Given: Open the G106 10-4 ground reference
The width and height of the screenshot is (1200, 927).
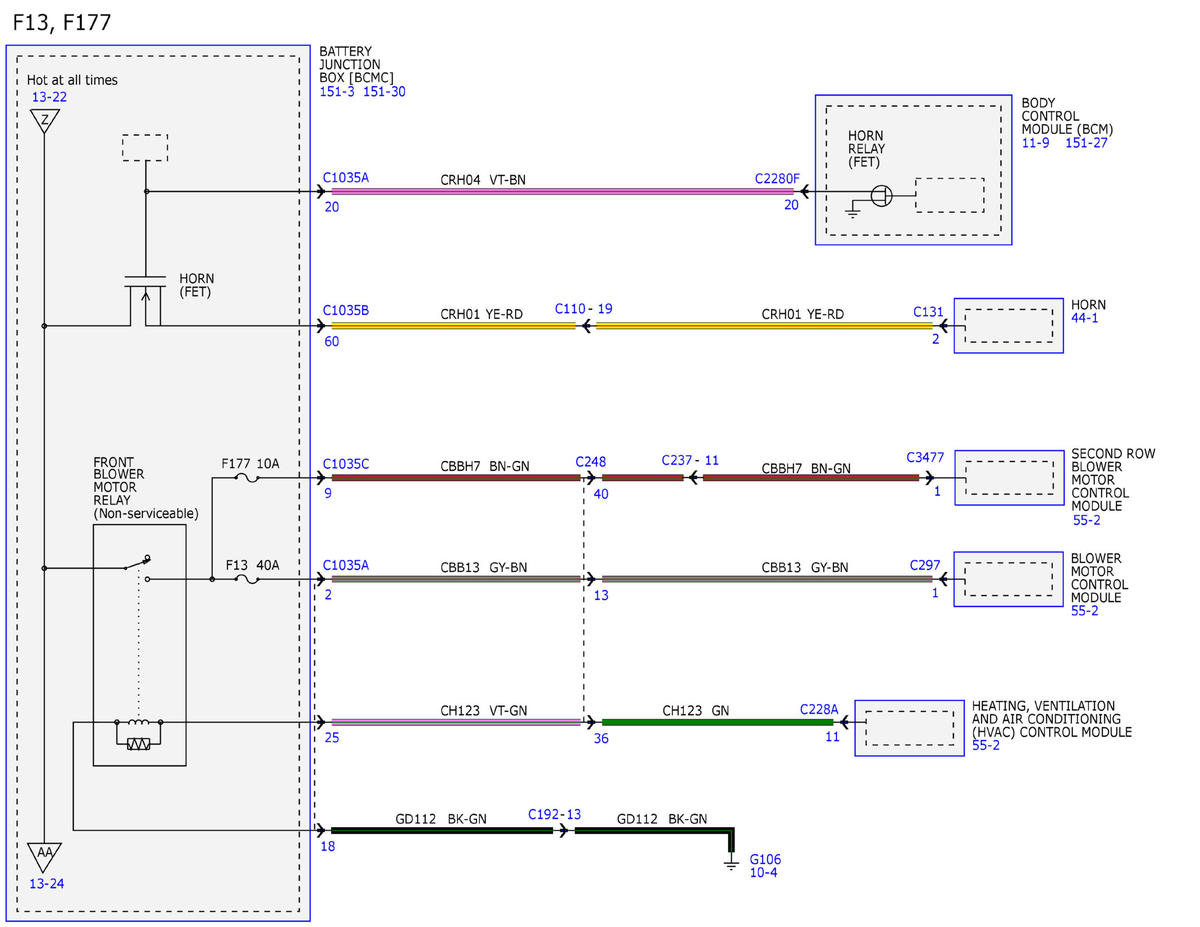Looking at the screenshot, I should pos(763,872).
